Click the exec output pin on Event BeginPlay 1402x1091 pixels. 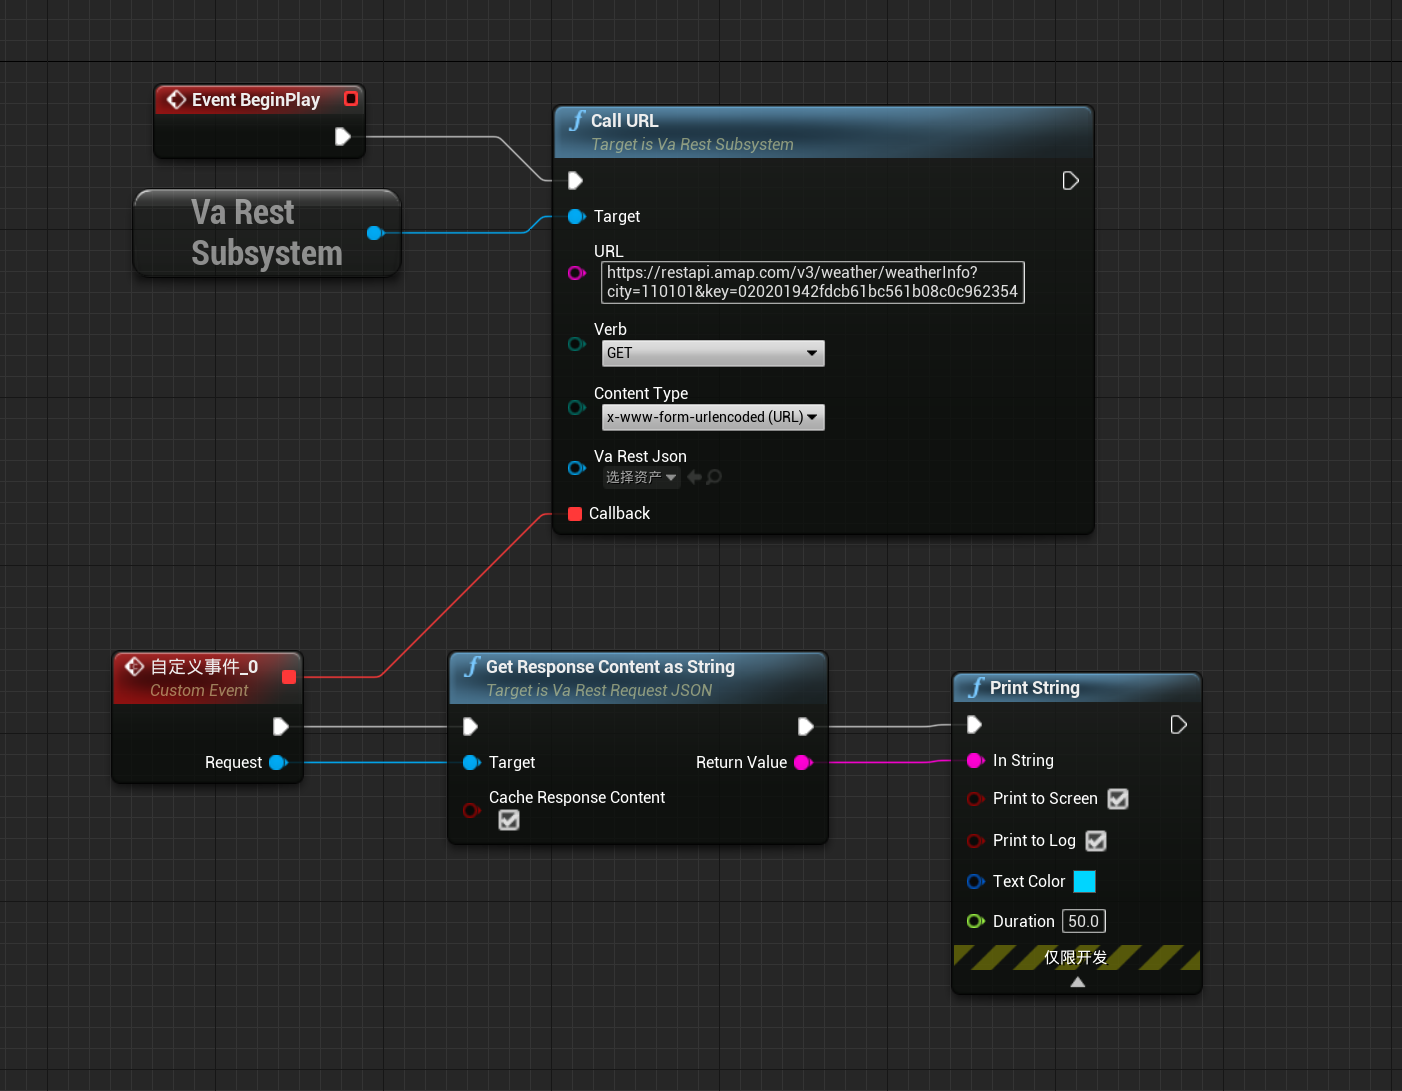[x=343, y=137]
